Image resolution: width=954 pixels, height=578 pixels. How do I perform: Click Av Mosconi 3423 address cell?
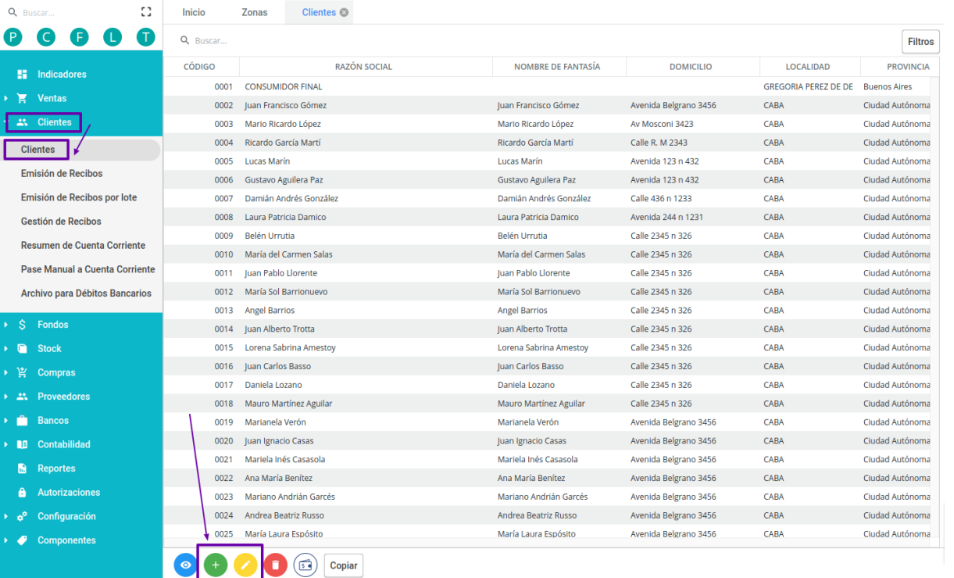[x=661, y=124]
